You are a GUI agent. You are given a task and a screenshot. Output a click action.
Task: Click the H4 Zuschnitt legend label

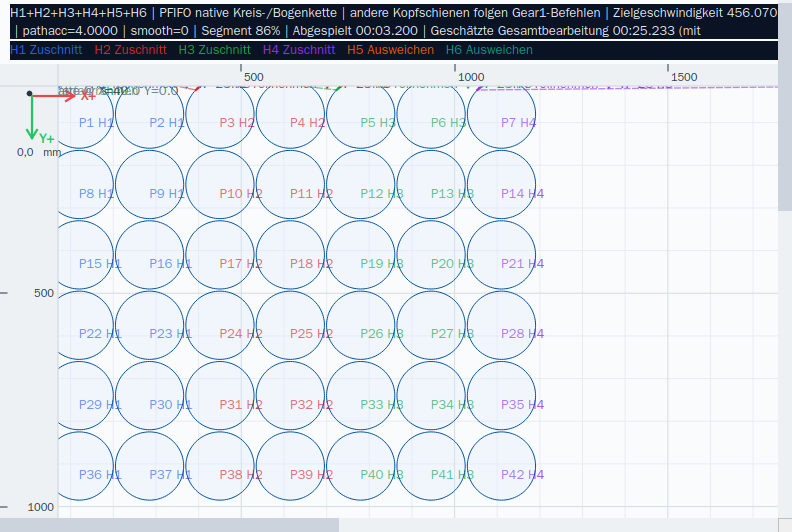[x=299, y=50]
